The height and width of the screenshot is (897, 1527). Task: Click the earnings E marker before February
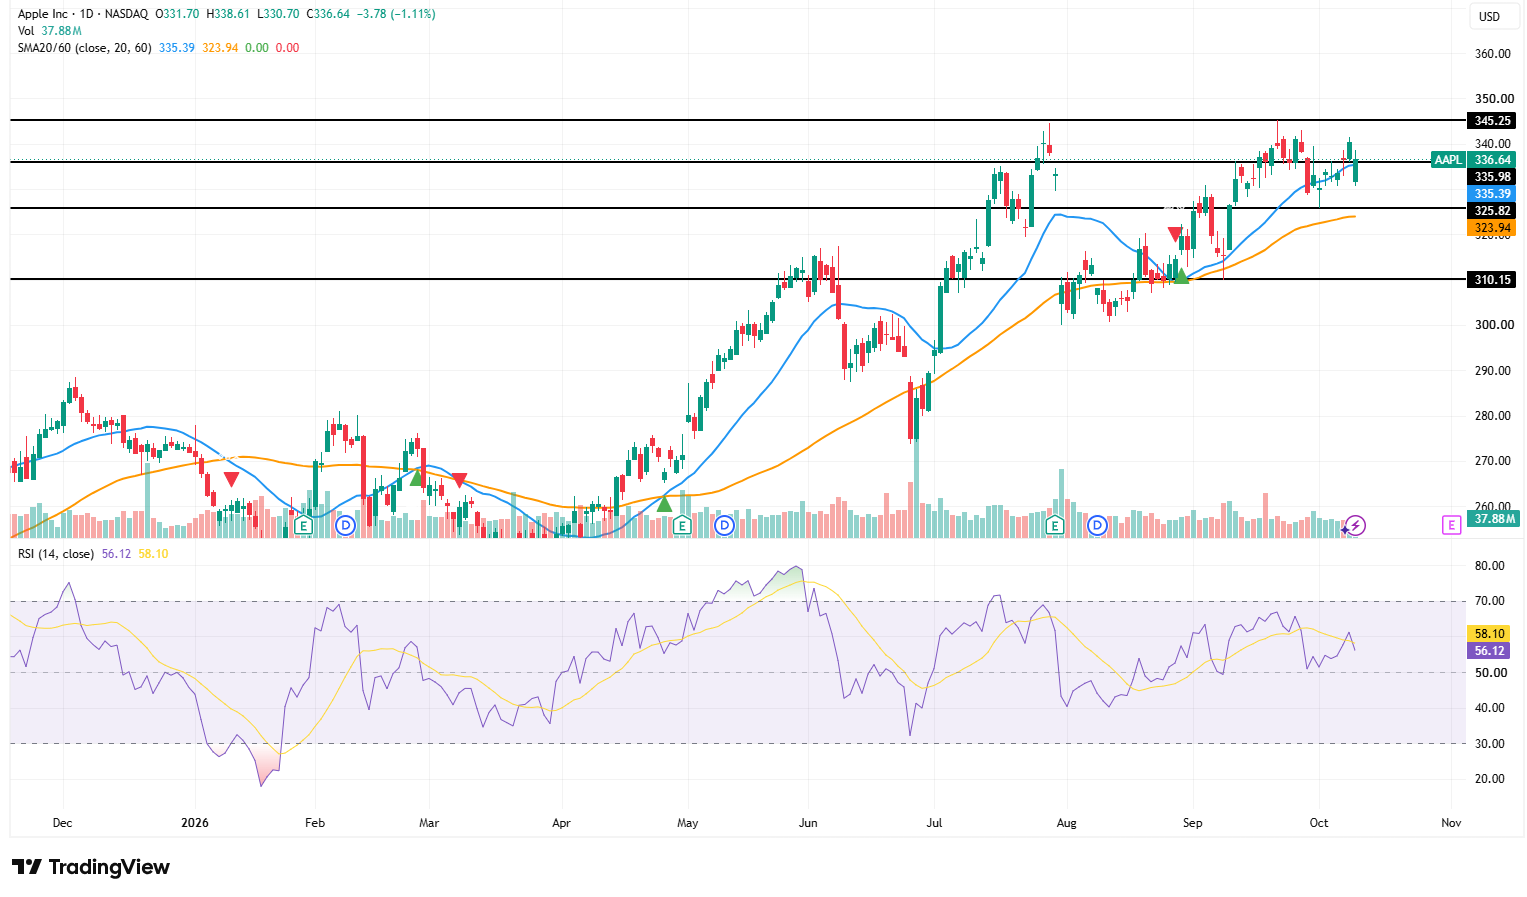pyautogui.click(x=304, y=525)
